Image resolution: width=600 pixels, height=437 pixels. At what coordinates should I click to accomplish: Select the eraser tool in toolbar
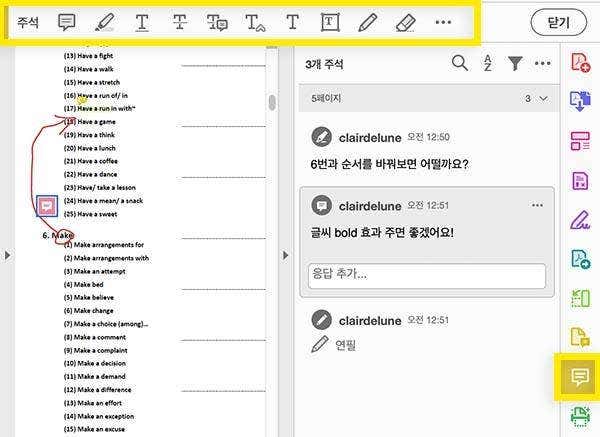406,22
